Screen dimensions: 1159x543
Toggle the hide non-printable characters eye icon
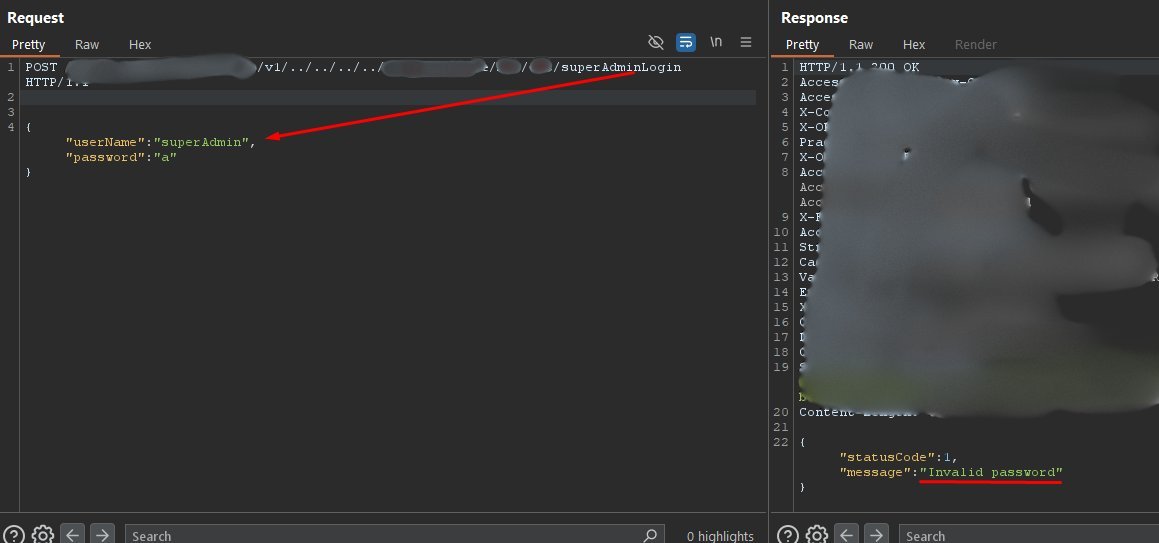(656, 42)
